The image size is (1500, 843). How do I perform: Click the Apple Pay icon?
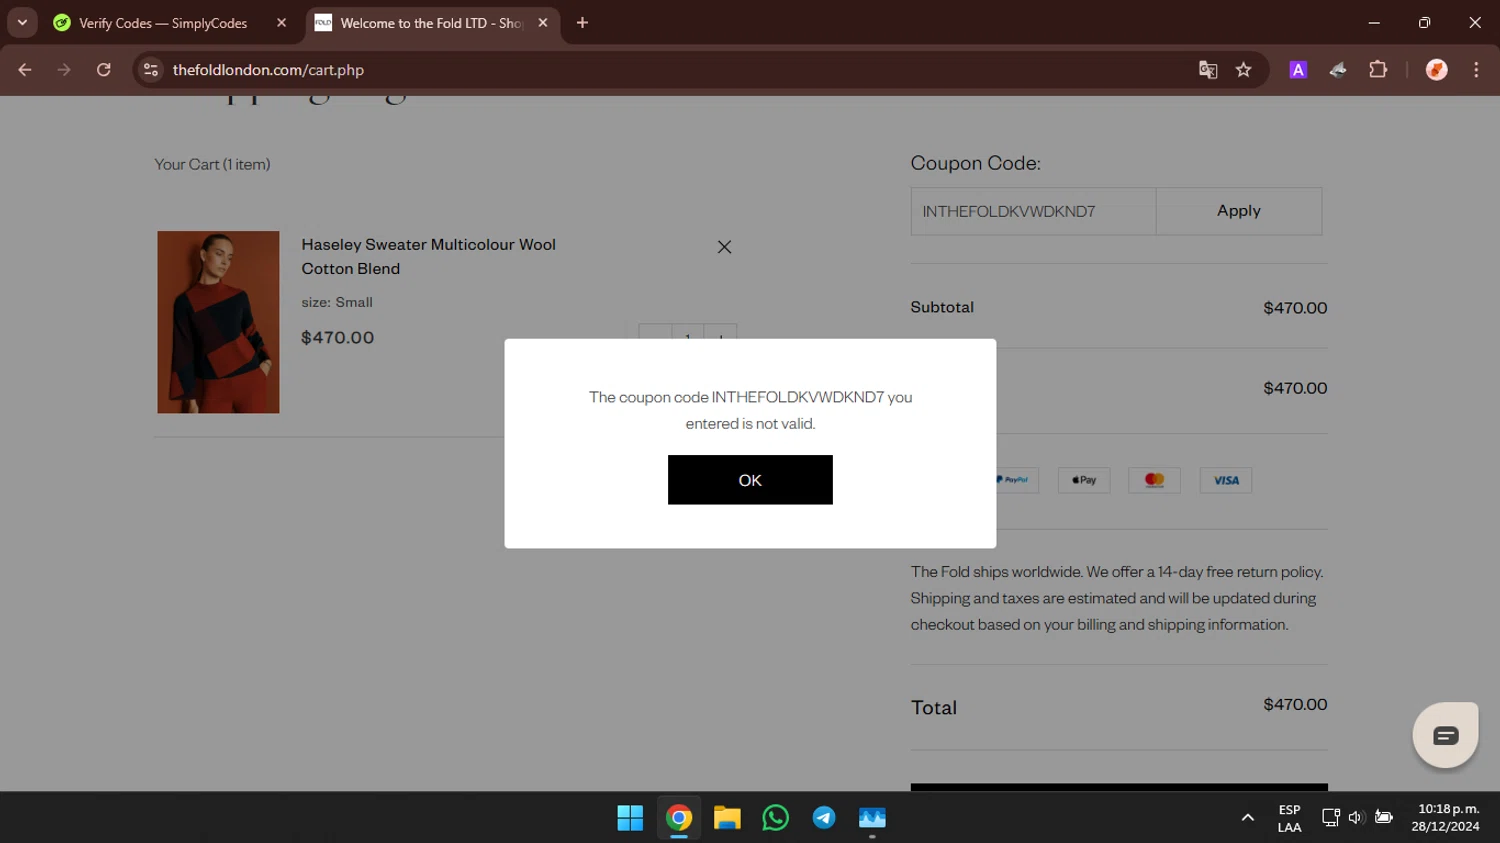(1084, 480)
